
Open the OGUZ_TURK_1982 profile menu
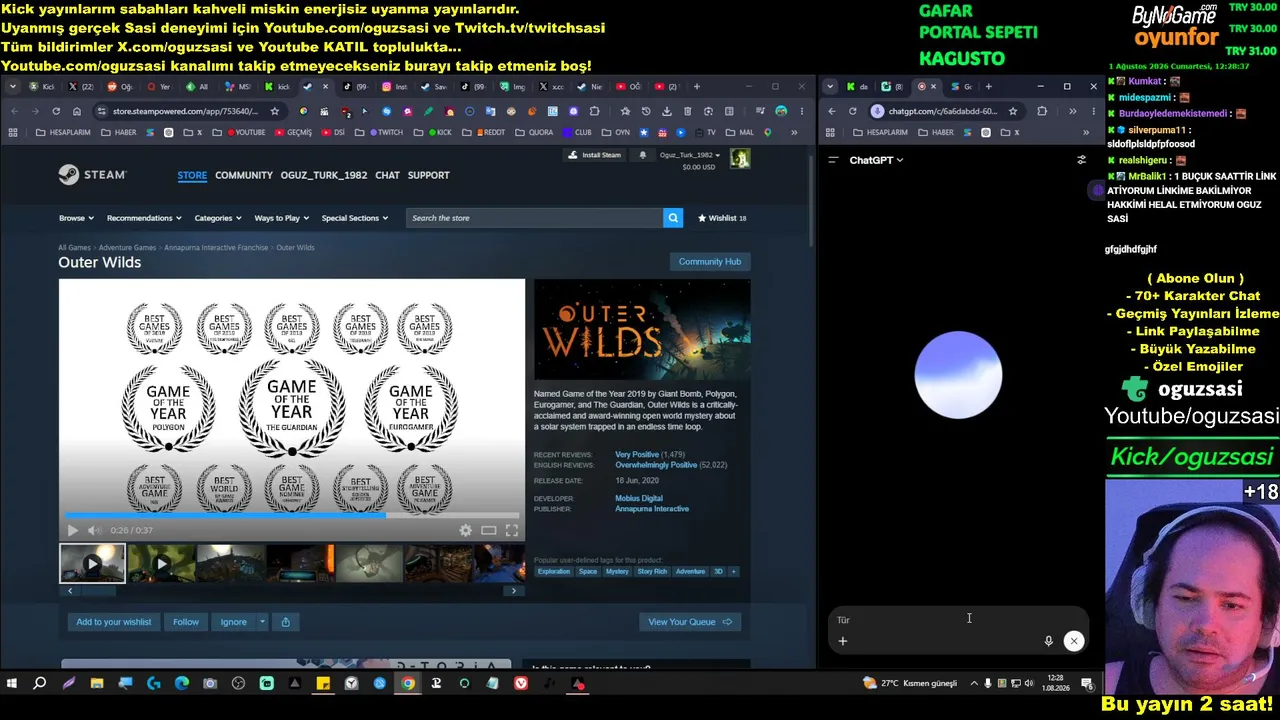click(324, 175)
